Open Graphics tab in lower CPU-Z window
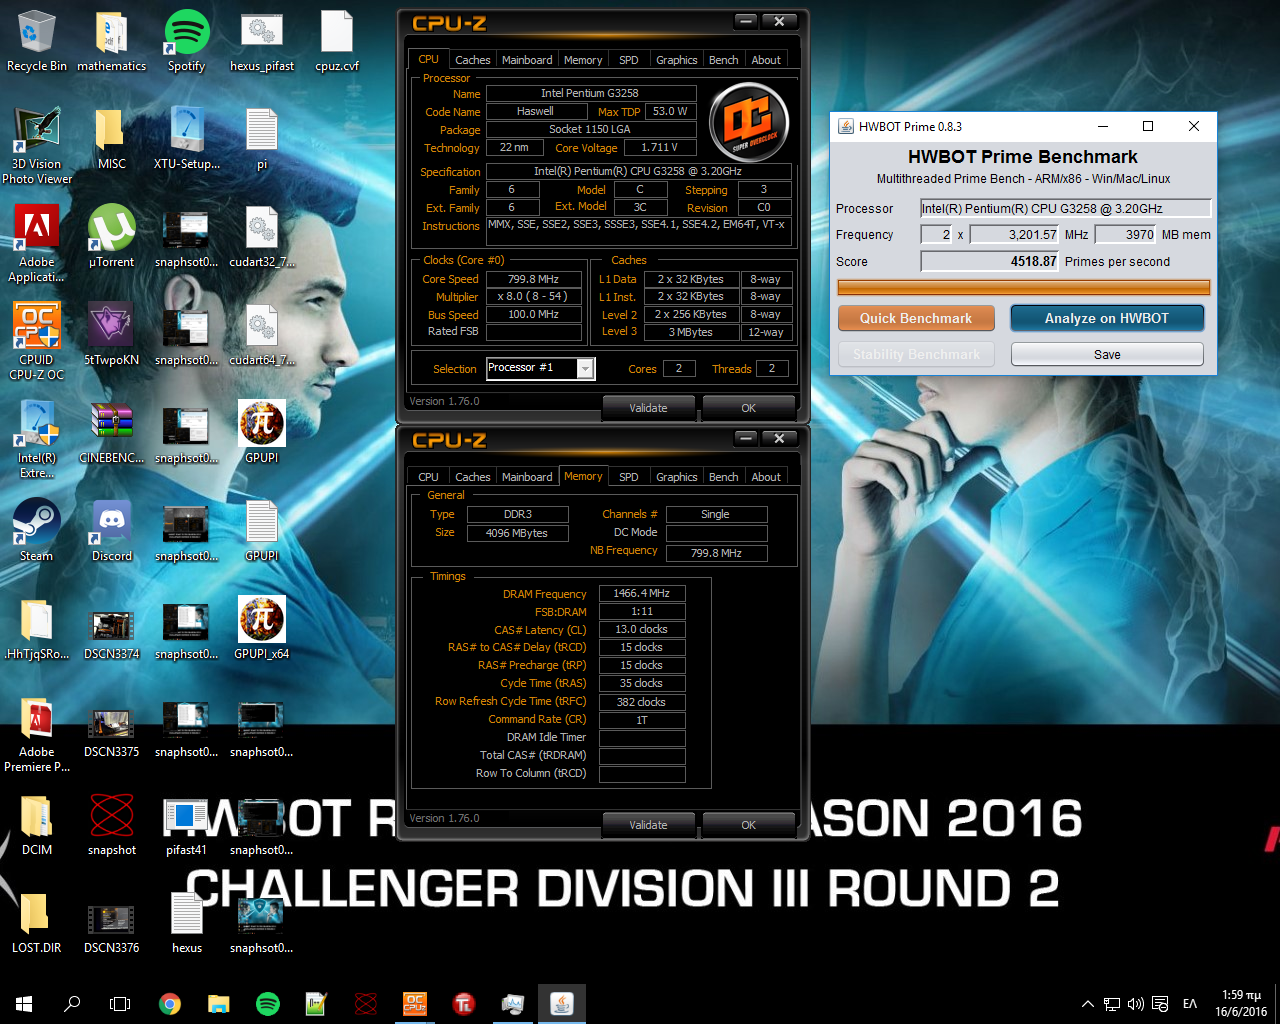 (677, 477)
